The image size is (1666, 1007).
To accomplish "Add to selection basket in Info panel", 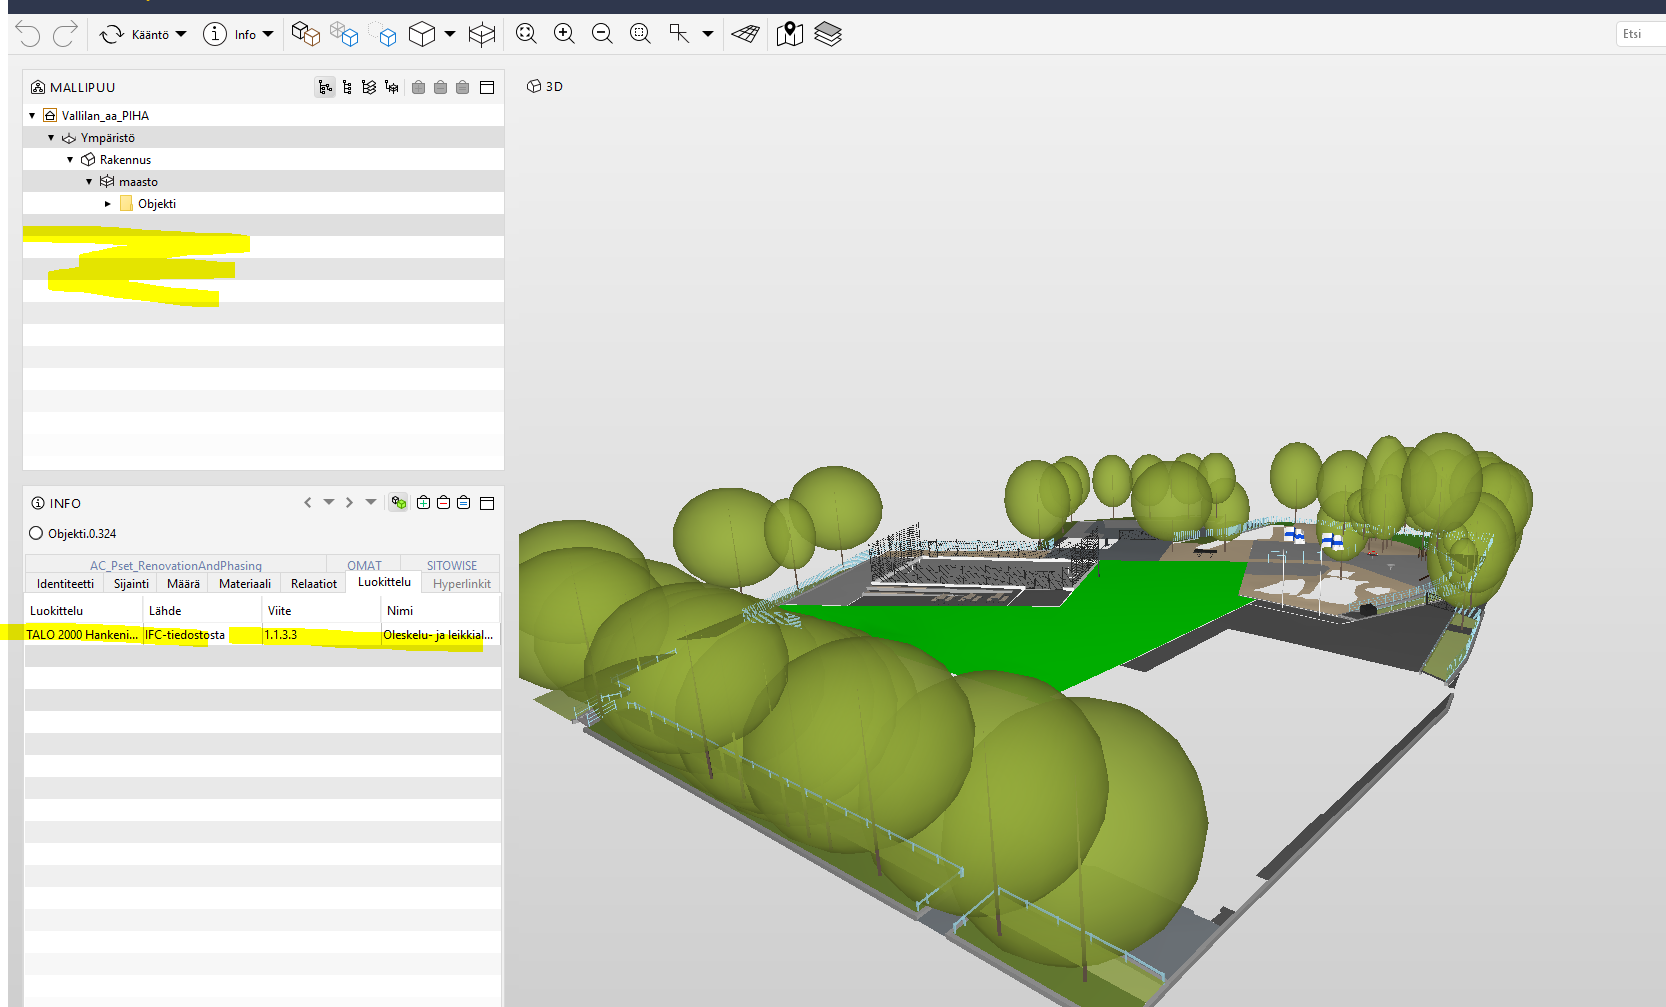I will click(x=423, y=503).
